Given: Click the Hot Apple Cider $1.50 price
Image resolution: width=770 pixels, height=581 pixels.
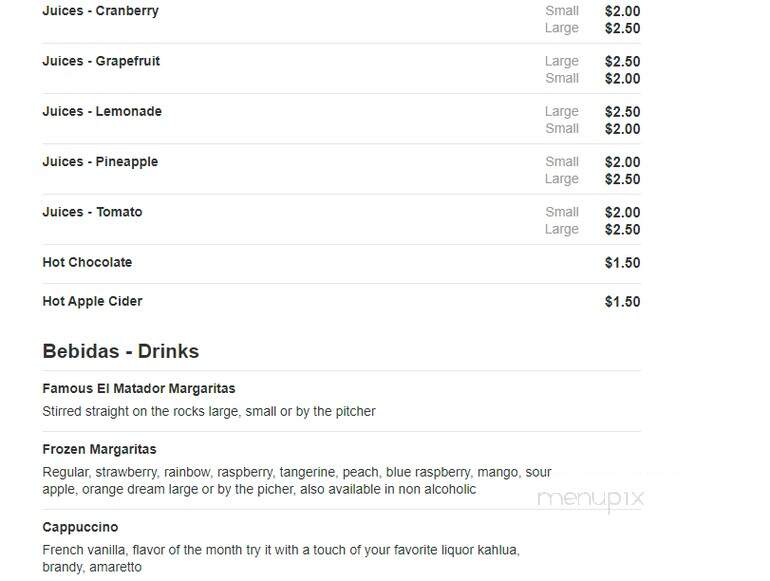Looking at the screenshot, I should pos(622,302).
